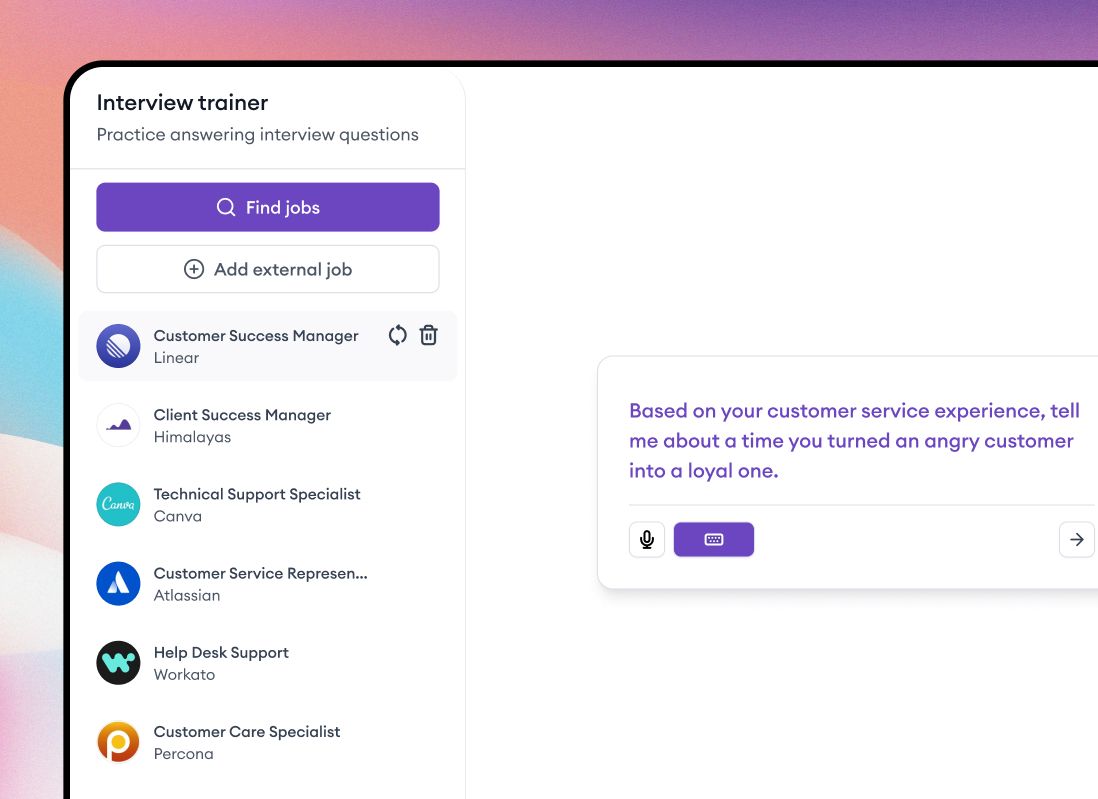
Task: Click the plus icon on Add external job
Action: [x=193, y=268]
